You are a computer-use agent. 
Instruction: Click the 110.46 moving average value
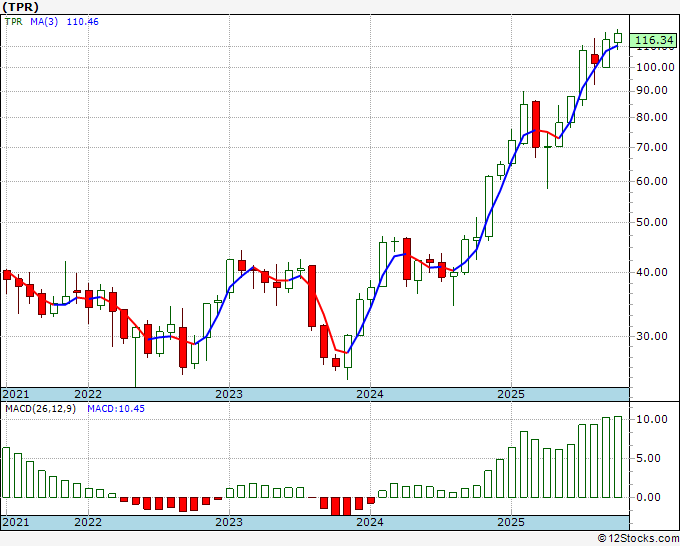click(x=82, y=22)
